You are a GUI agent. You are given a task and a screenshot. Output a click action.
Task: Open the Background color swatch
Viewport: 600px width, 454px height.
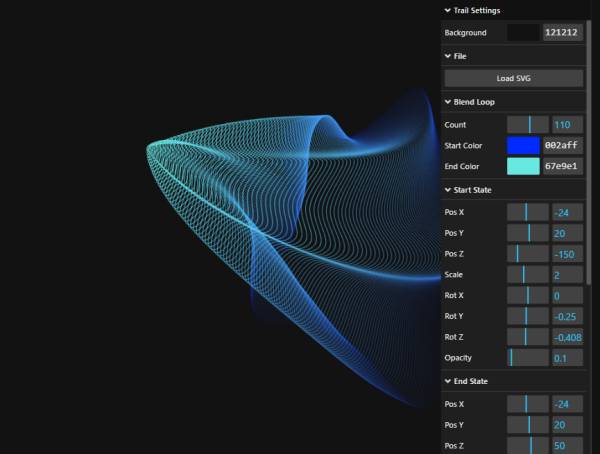(x=522, y=33)
